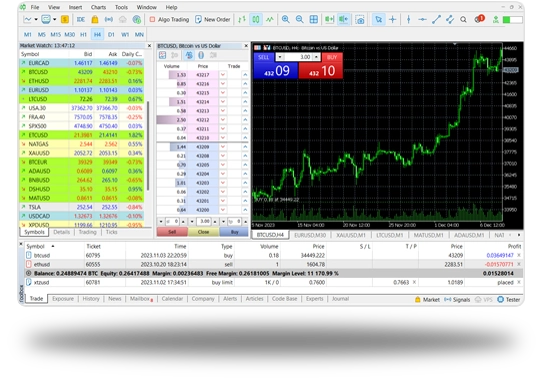540x383 pixels.
Task: Toggle Algo Trading on or off
Action: click(169, 20)
